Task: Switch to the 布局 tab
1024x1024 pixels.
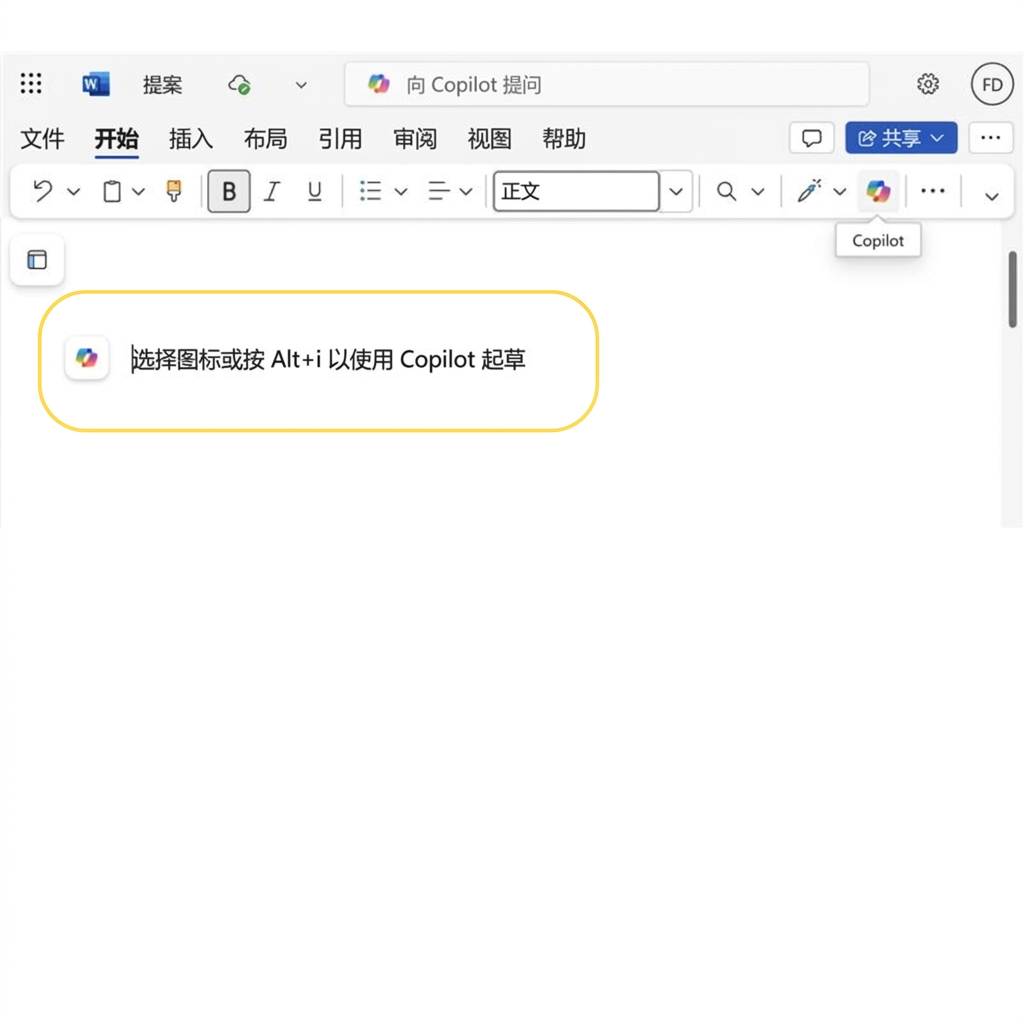Action: (x=265, y=138)
